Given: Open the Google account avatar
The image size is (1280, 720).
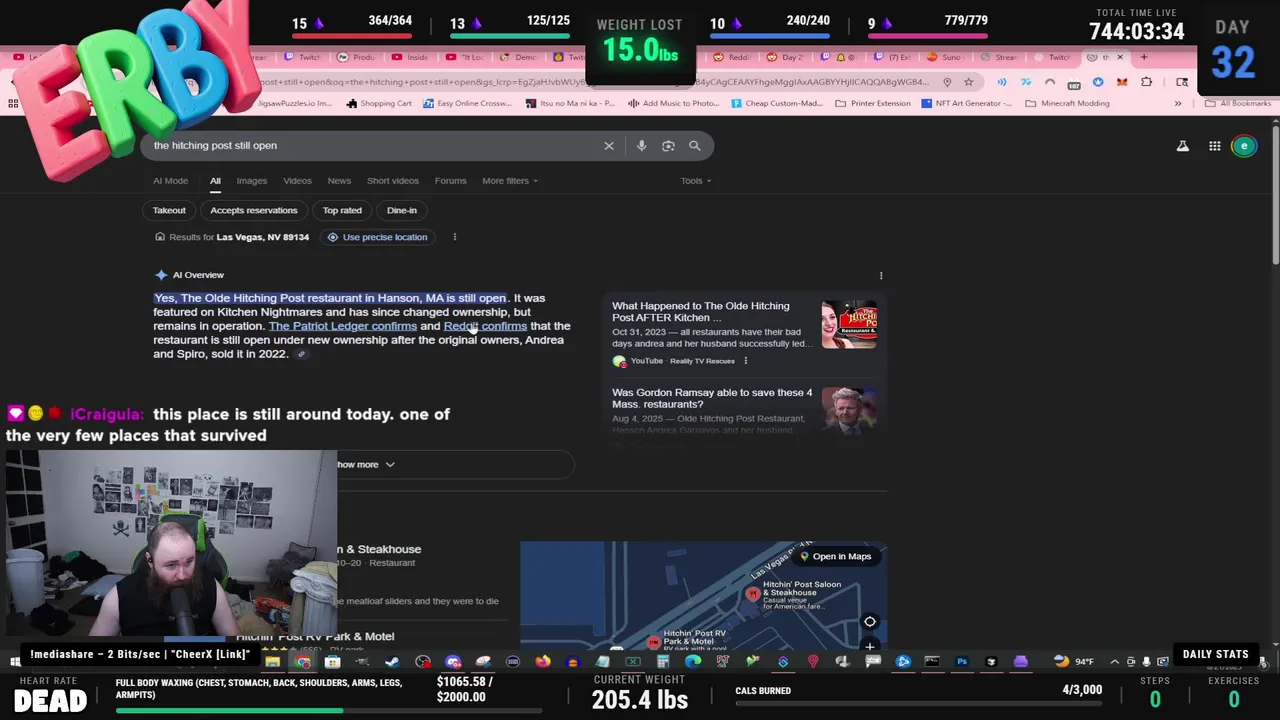Looking at the screenshot, I should tap(1244, 146).
